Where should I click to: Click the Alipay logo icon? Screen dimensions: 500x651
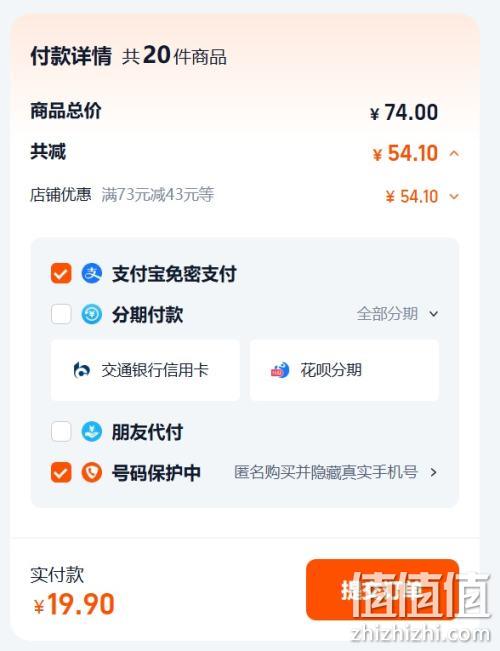coord(91,274)
